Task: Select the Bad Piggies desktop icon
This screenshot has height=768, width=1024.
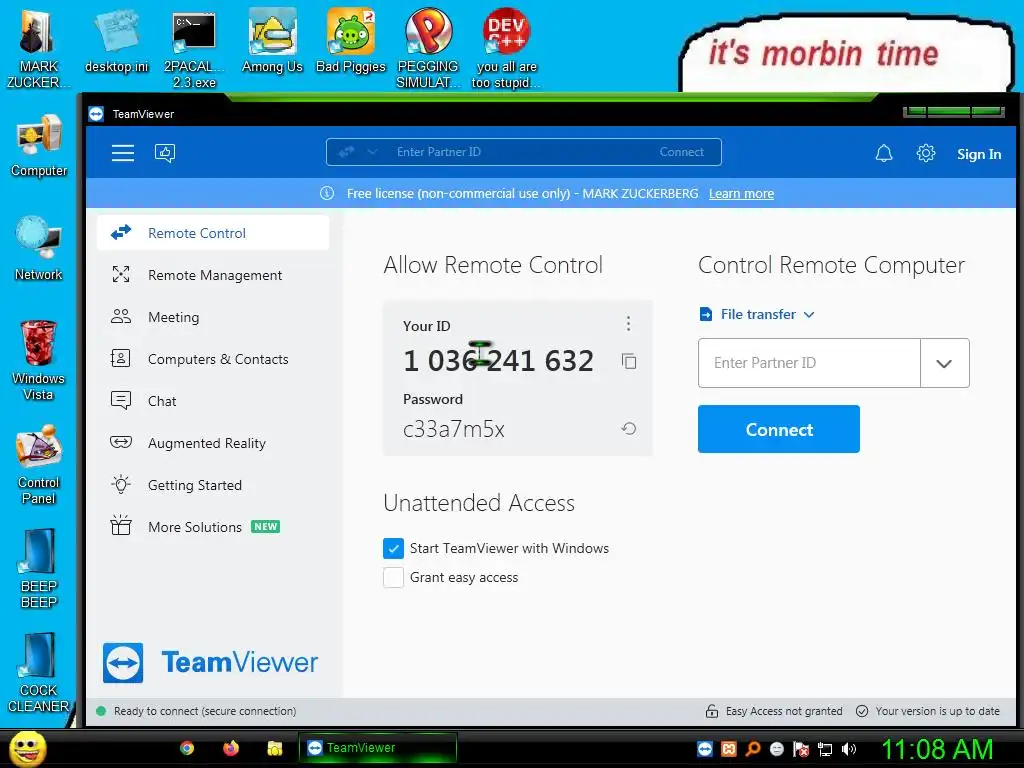Action: click(351, 42)
